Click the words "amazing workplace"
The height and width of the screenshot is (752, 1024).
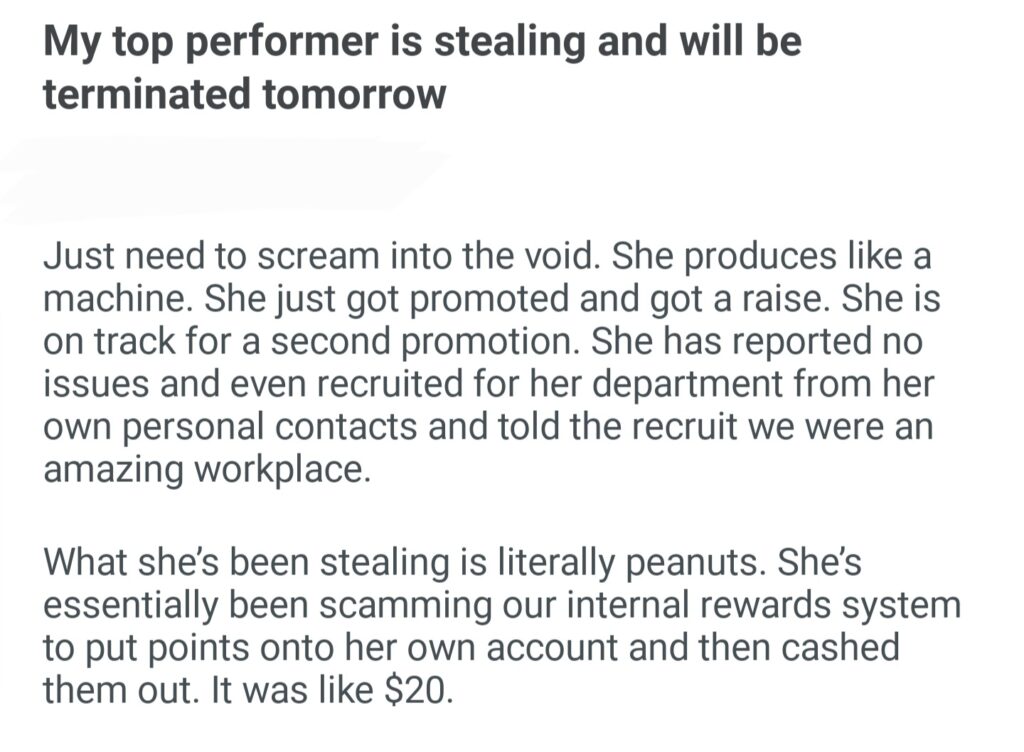(x=206, y=470)
